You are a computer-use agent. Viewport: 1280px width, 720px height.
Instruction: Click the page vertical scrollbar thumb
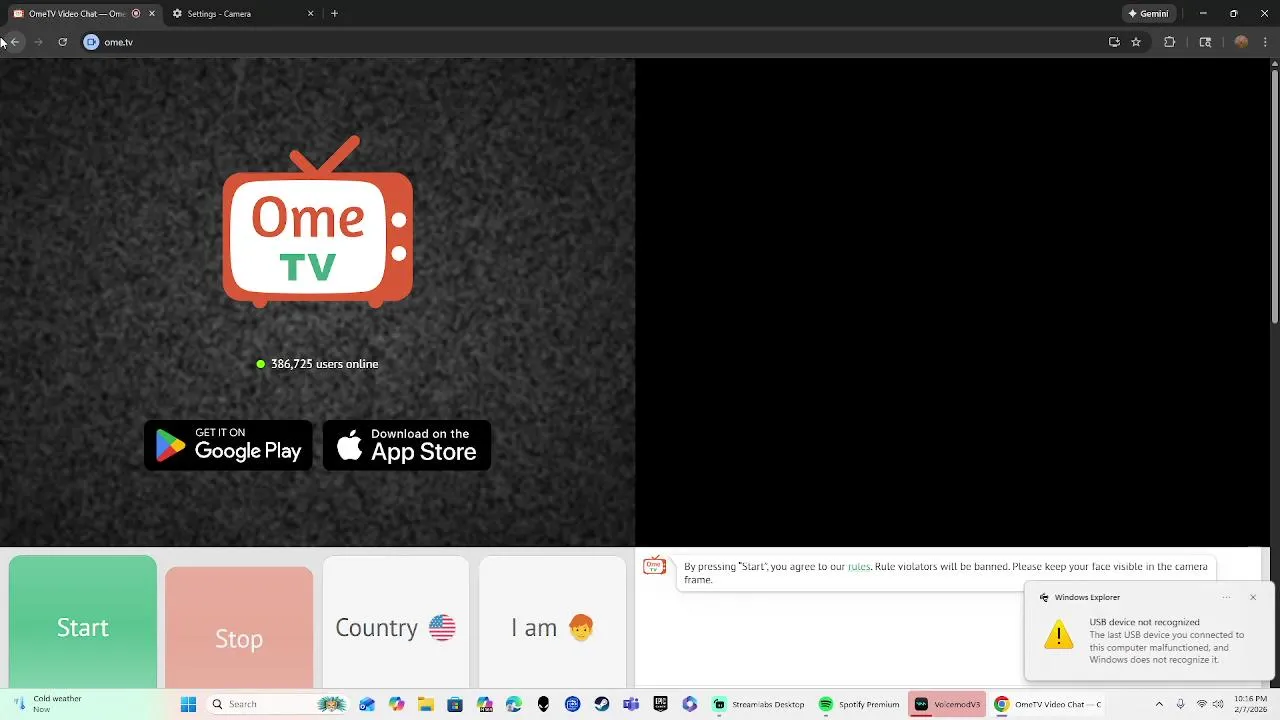coord(1275,196)
